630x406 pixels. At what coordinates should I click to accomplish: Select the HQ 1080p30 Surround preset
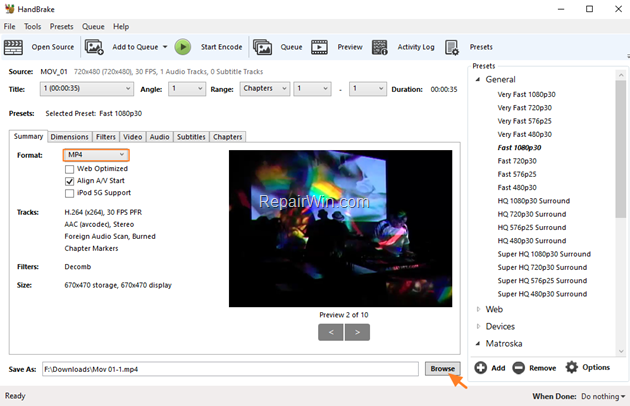click(534, 201)
